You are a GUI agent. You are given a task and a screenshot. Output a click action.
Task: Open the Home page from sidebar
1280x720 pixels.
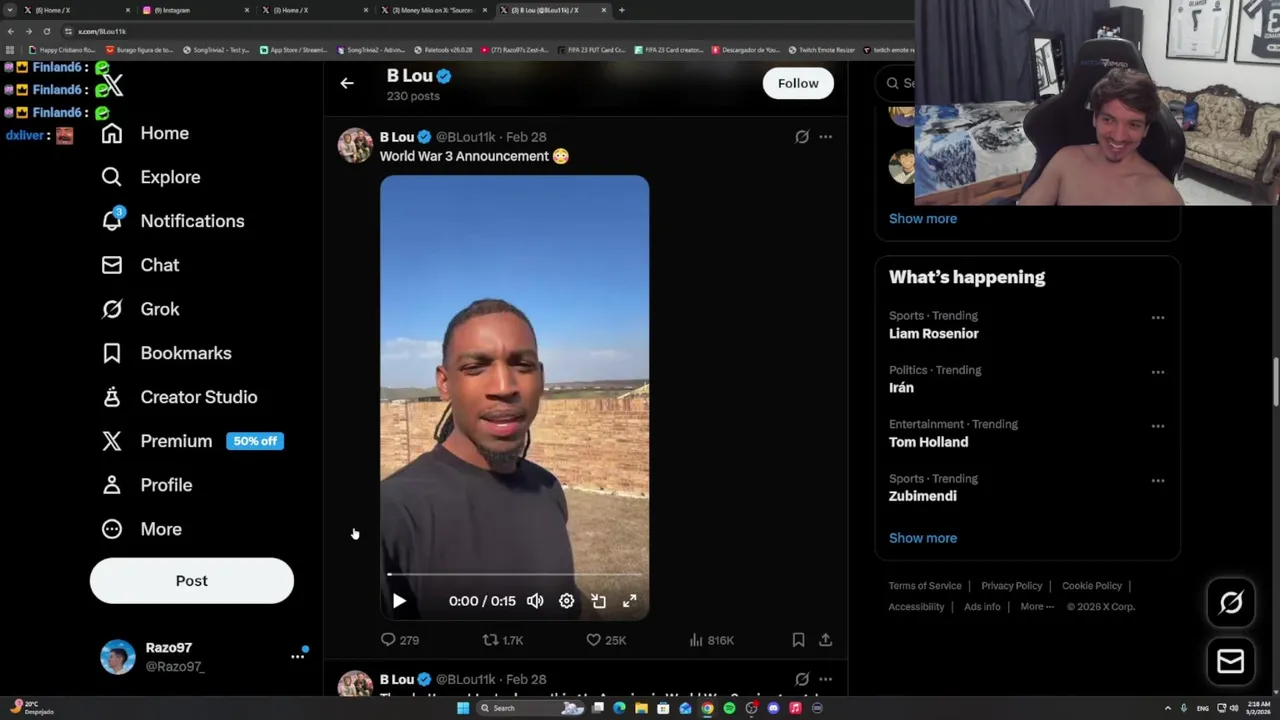tap(145, 133)
